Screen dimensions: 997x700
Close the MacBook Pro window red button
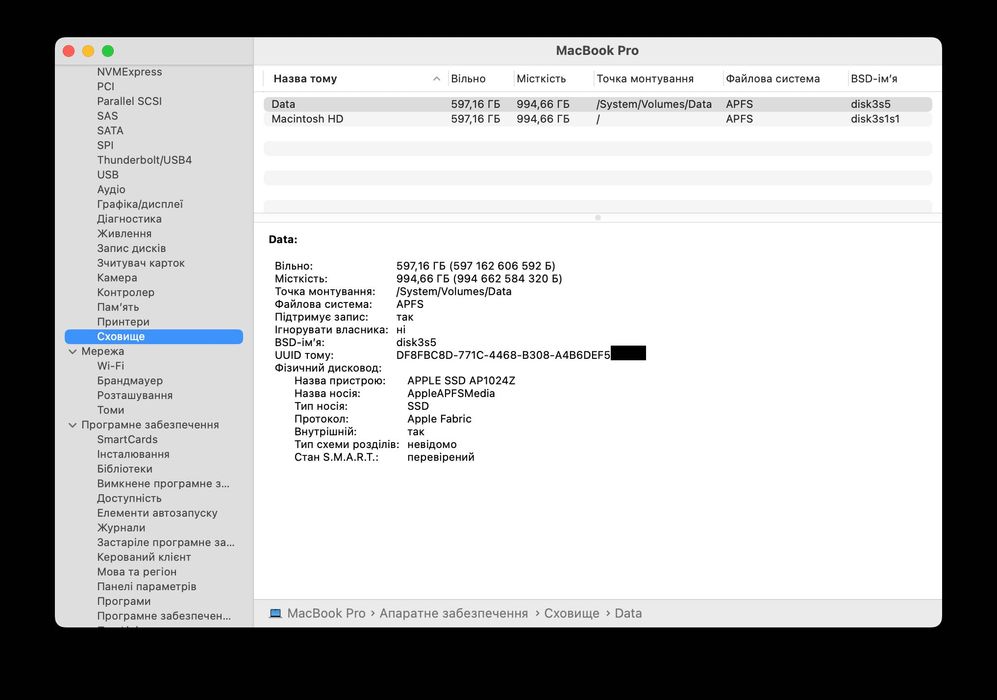click(x=69, y=51)
